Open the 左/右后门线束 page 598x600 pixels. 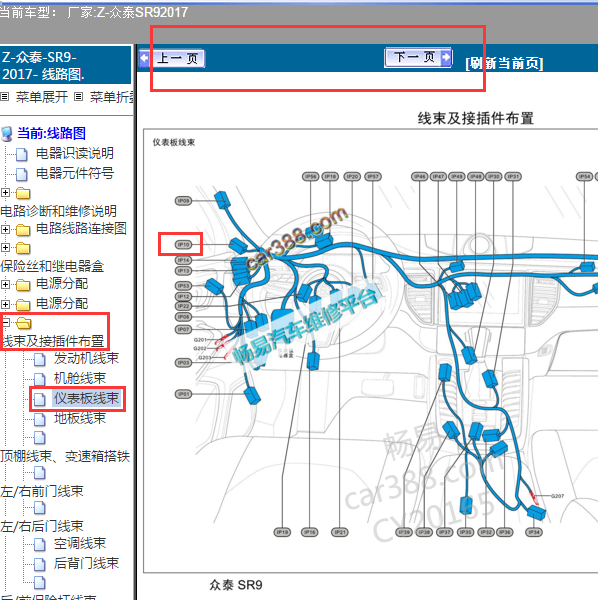point(42,526)
